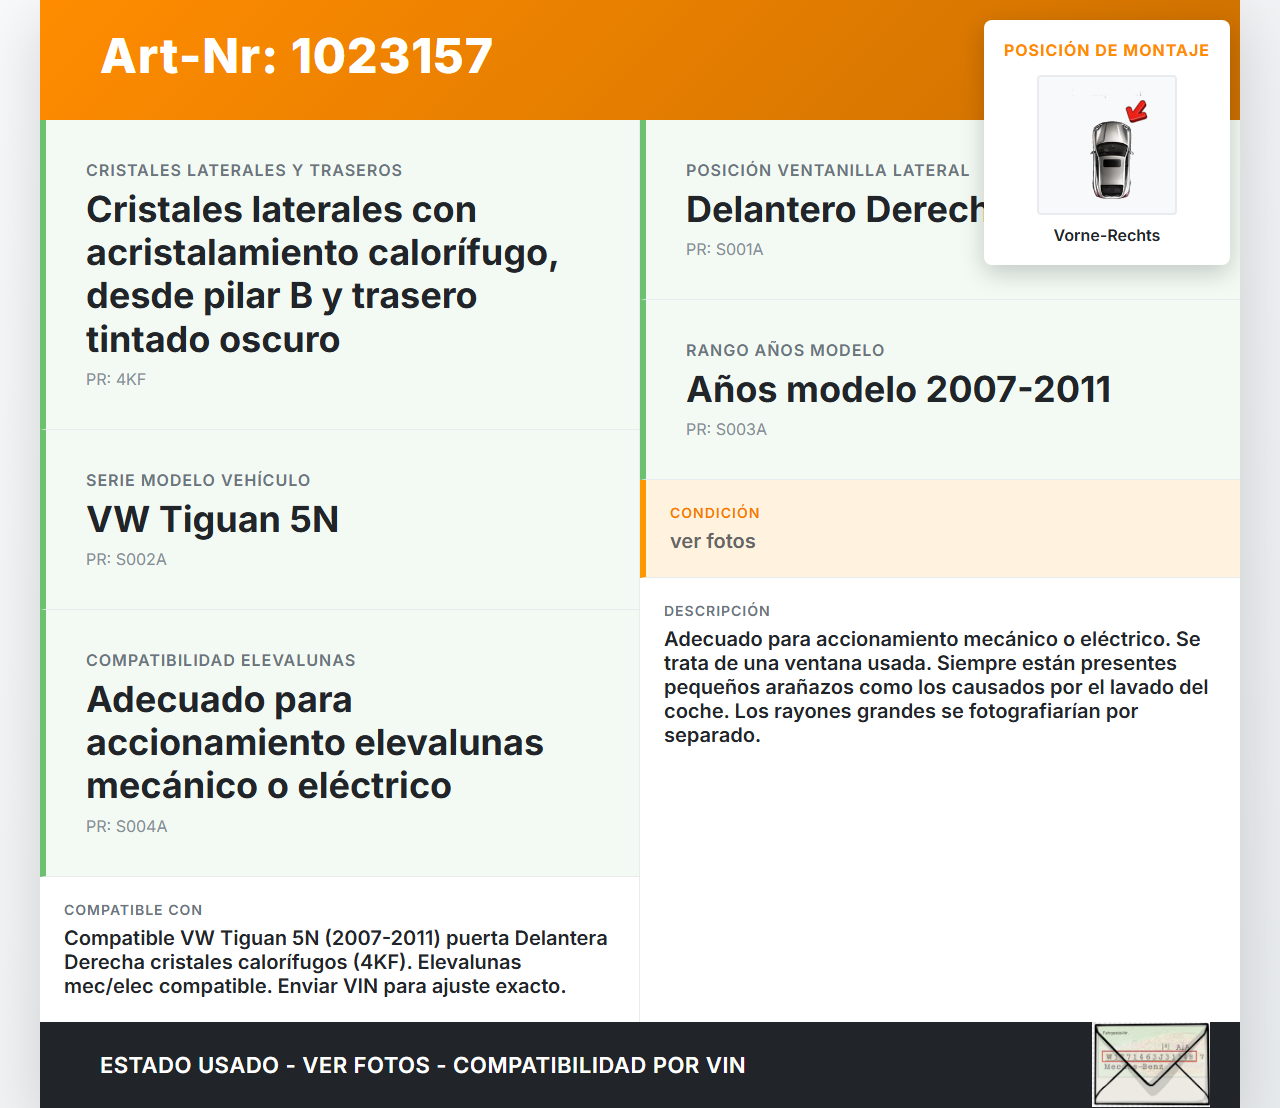Screen dimensions: 1280x1108
Task: Click the VIN envelope image in footer
Action: 1151,1065
